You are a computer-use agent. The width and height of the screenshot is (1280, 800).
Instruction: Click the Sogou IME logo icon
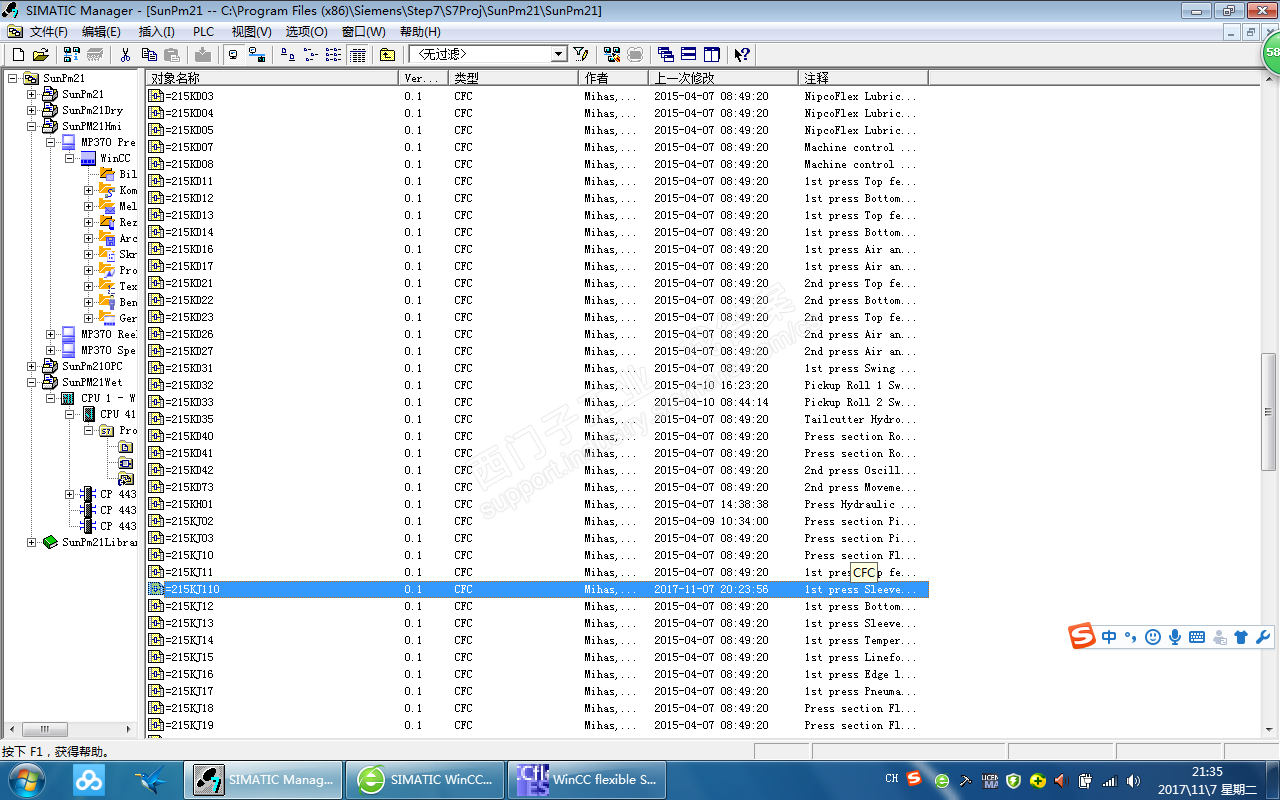1081,636
